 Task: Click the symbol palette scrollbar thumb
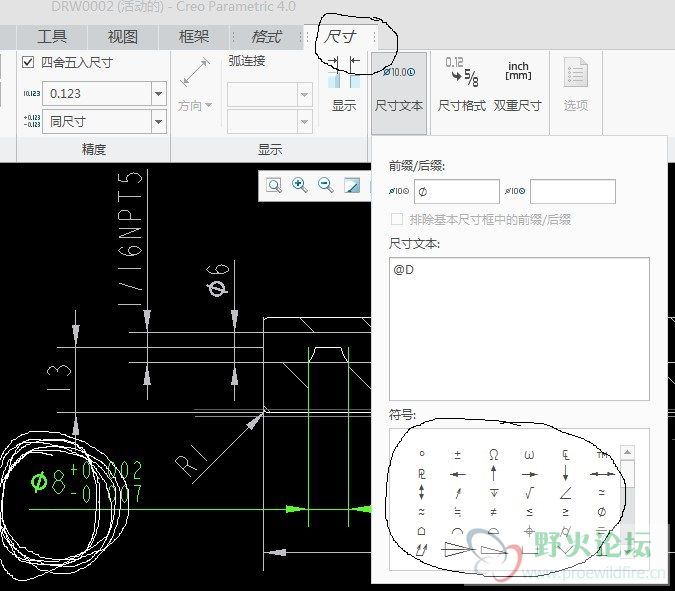[x=627, y=473]
